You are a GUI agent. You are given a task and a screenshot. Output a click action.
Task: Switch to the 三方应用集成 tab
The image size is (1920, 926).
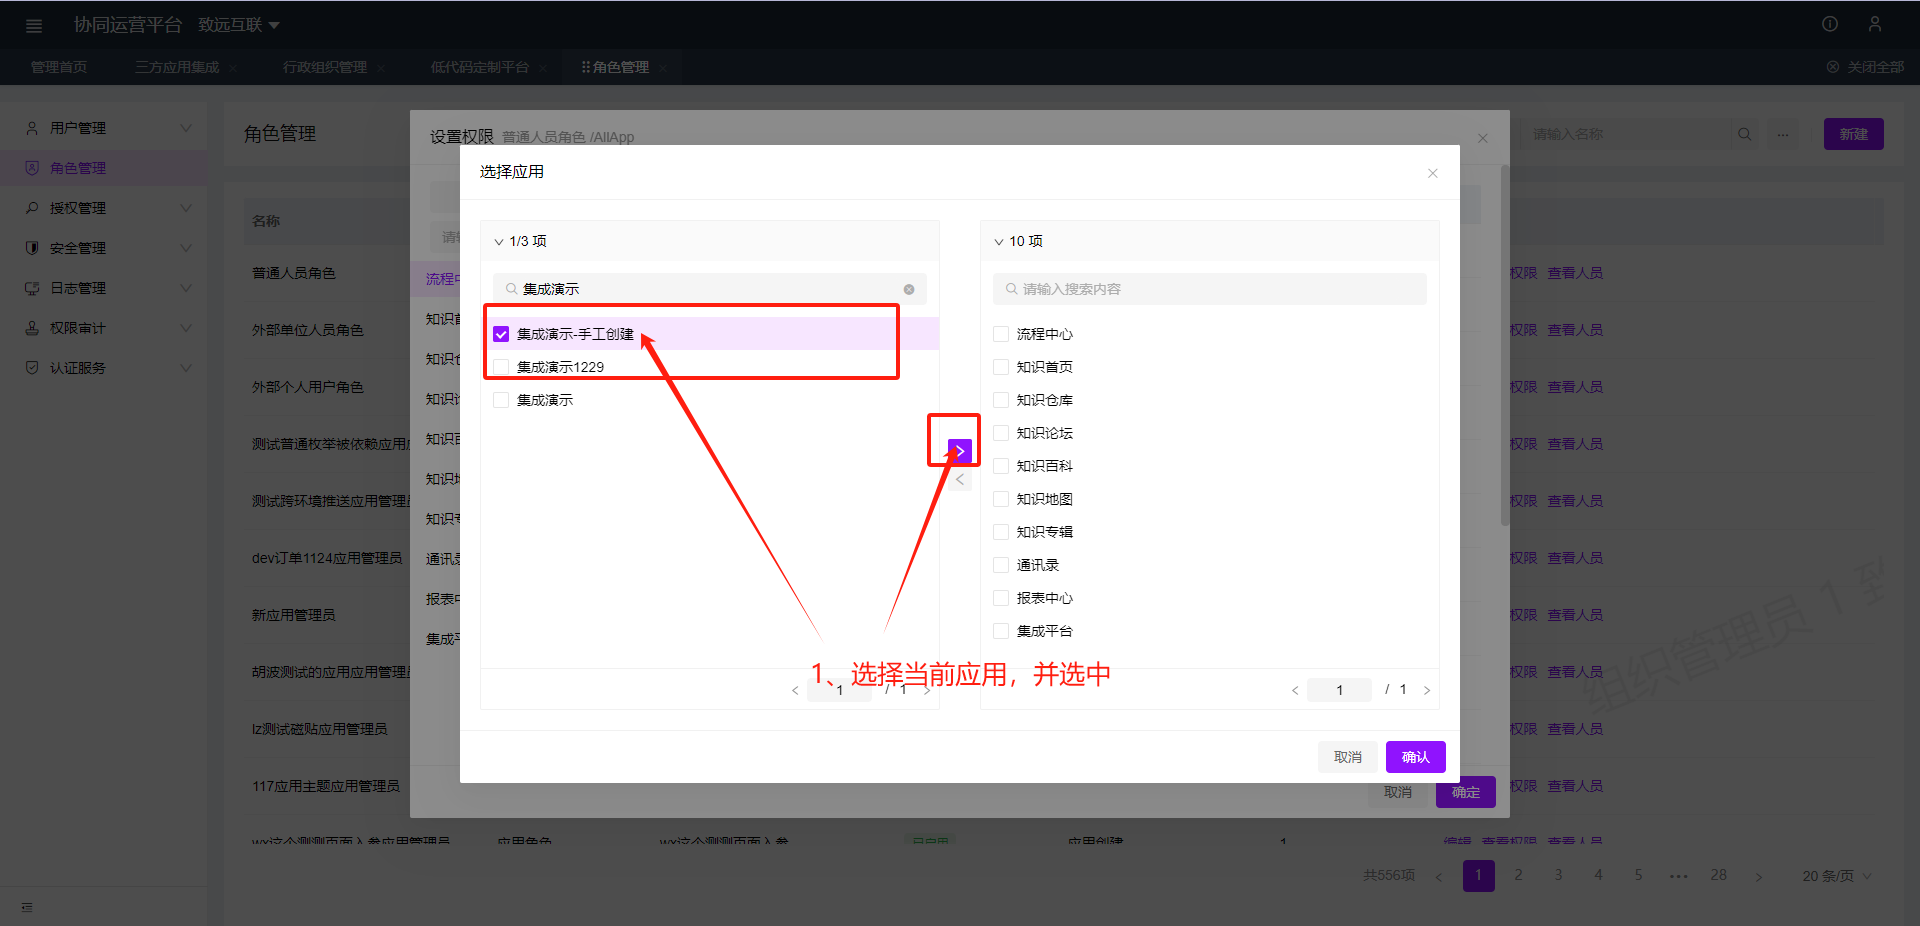[x=177, y=68]
